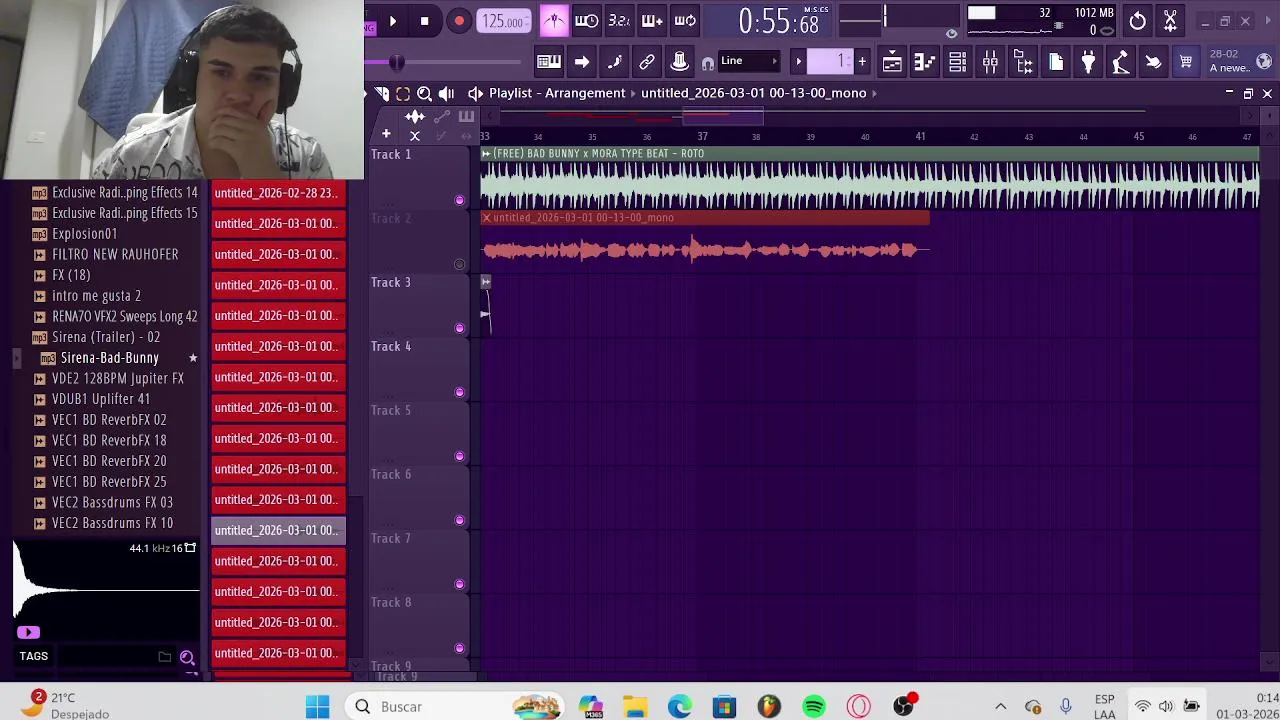
Task: Click the playlist zoom magnifier icon
Action: click(424, 93)
